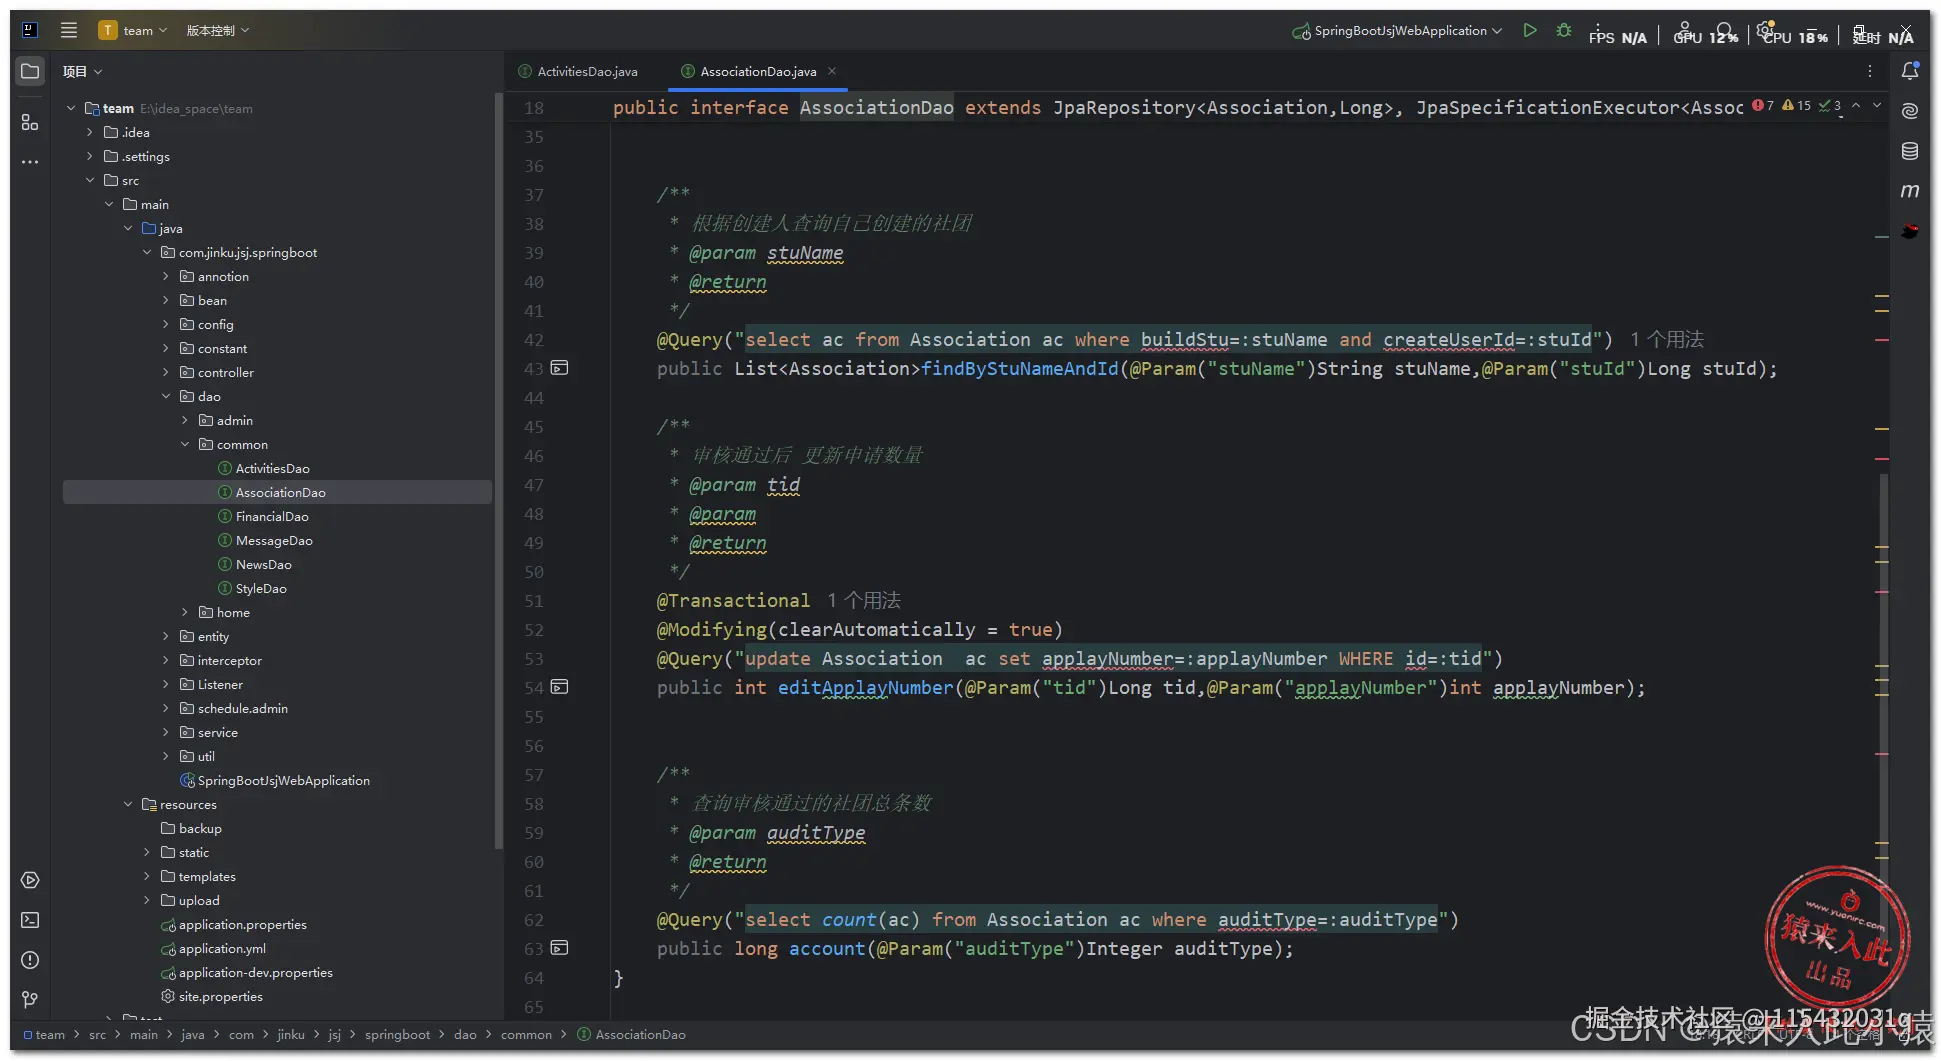Run SpringBootJsjWebApplication
The height and width of the screenshot is (1061, 1941).
pyautogui.click(x=1530, y=30)
